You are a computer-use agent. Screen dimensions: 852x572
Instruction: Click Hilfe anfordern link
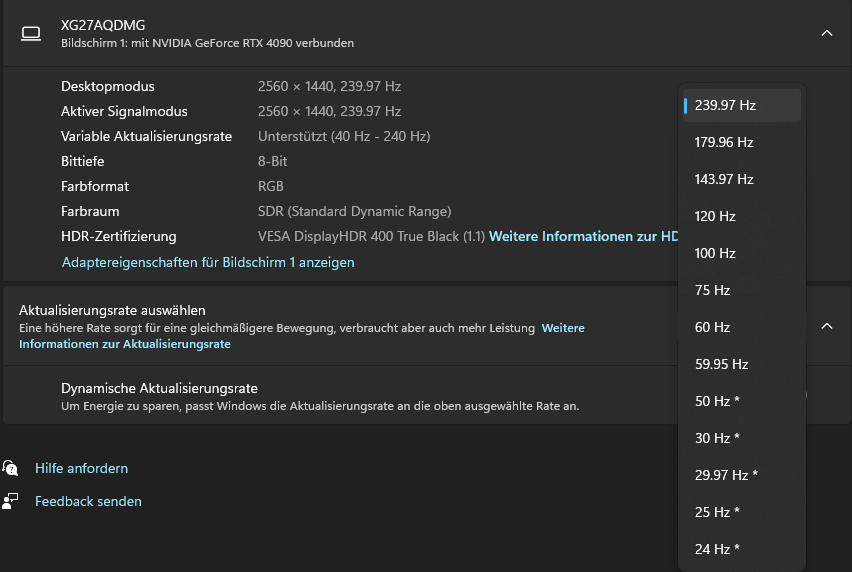click(x=82, y=468)
